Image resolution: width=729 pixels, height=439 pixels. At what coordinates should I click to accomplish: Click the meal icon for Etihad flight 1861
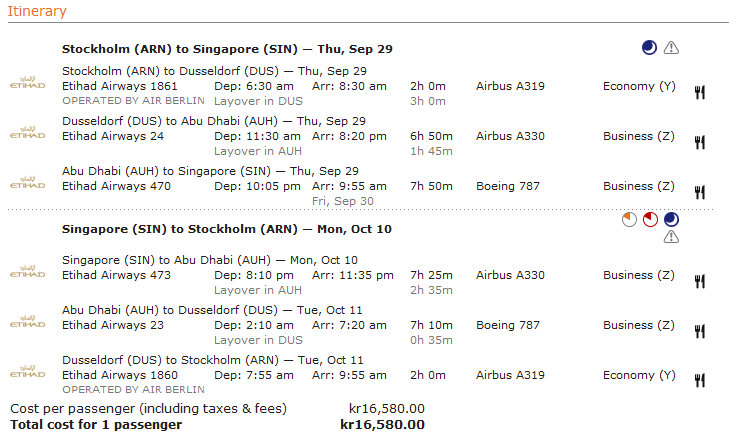click(700, 92)
